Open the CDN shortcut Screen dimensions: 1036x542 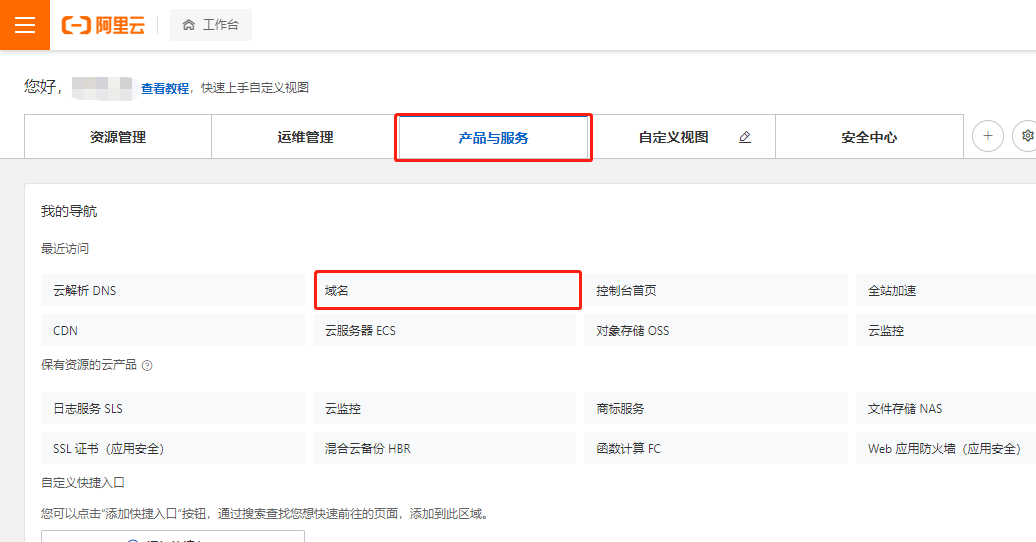click(x=172, y=330)
